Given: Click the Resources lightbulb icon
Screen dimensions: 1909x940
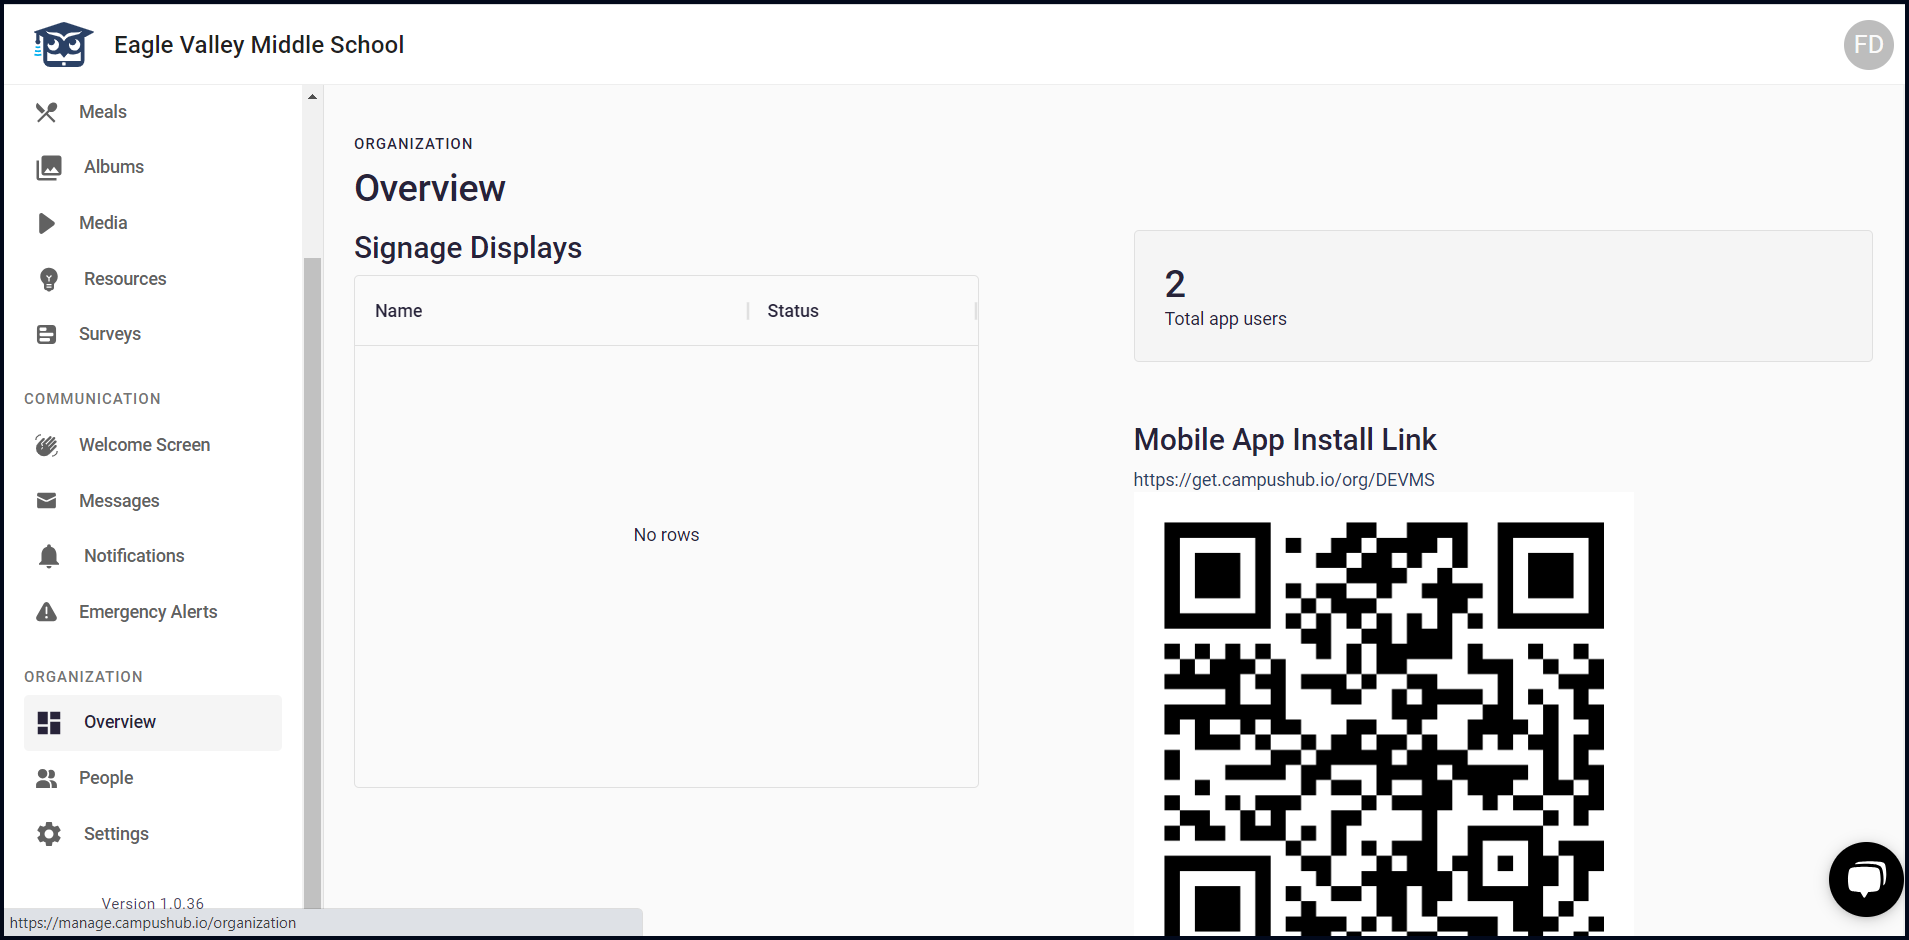Looking at the screenshot, I should [49, 279].
